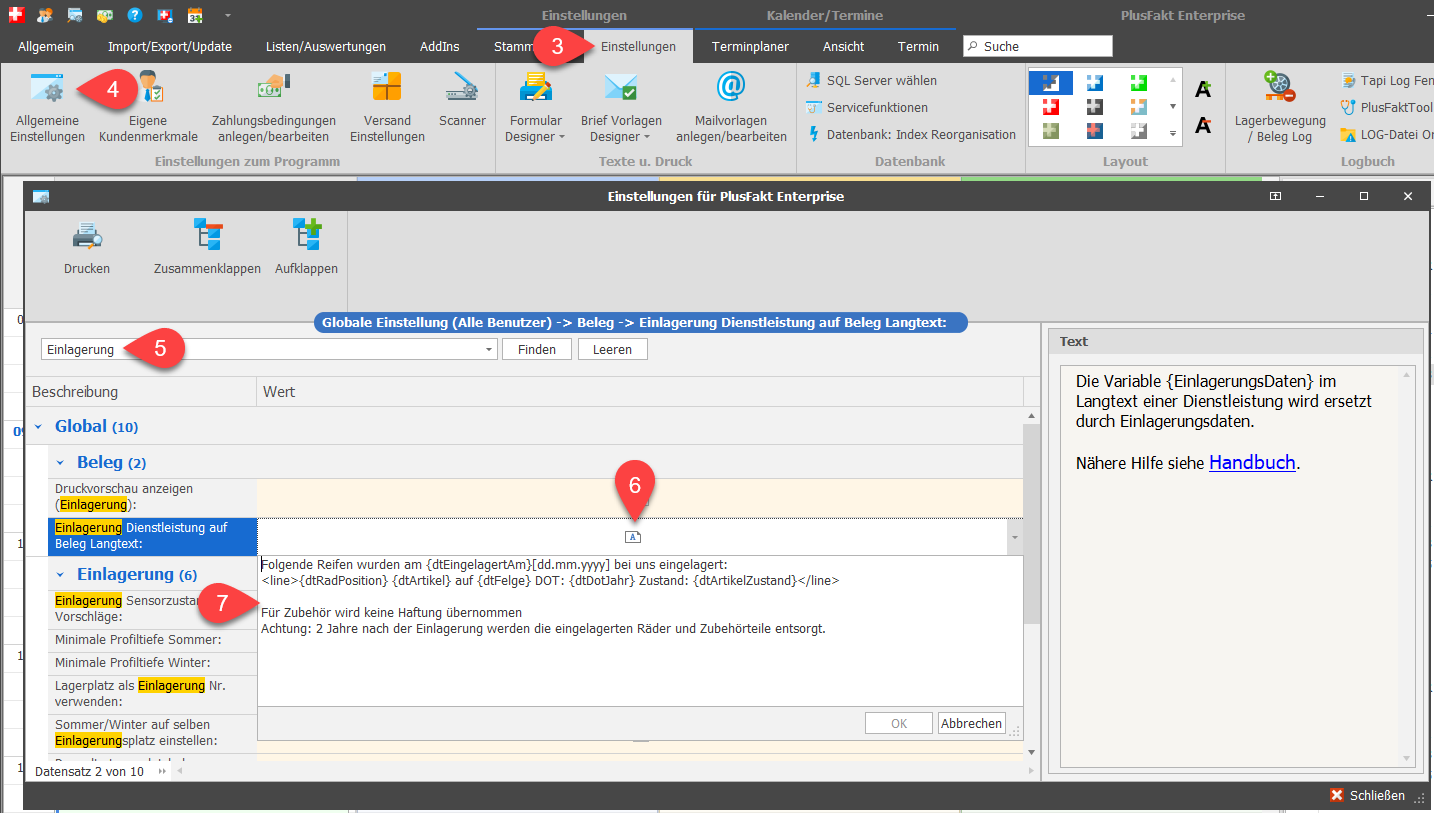The image size is (1434, 813).
Task: Switch to the Import/Export/Update tab
Action: 170,46
